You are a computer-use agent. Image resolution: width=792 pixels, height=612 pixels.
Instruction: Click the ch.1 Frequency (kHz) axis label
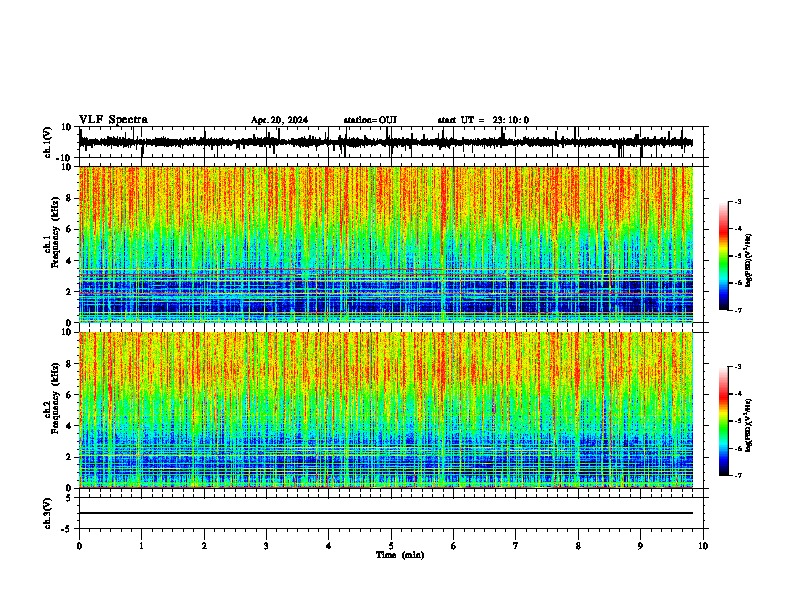52,233
